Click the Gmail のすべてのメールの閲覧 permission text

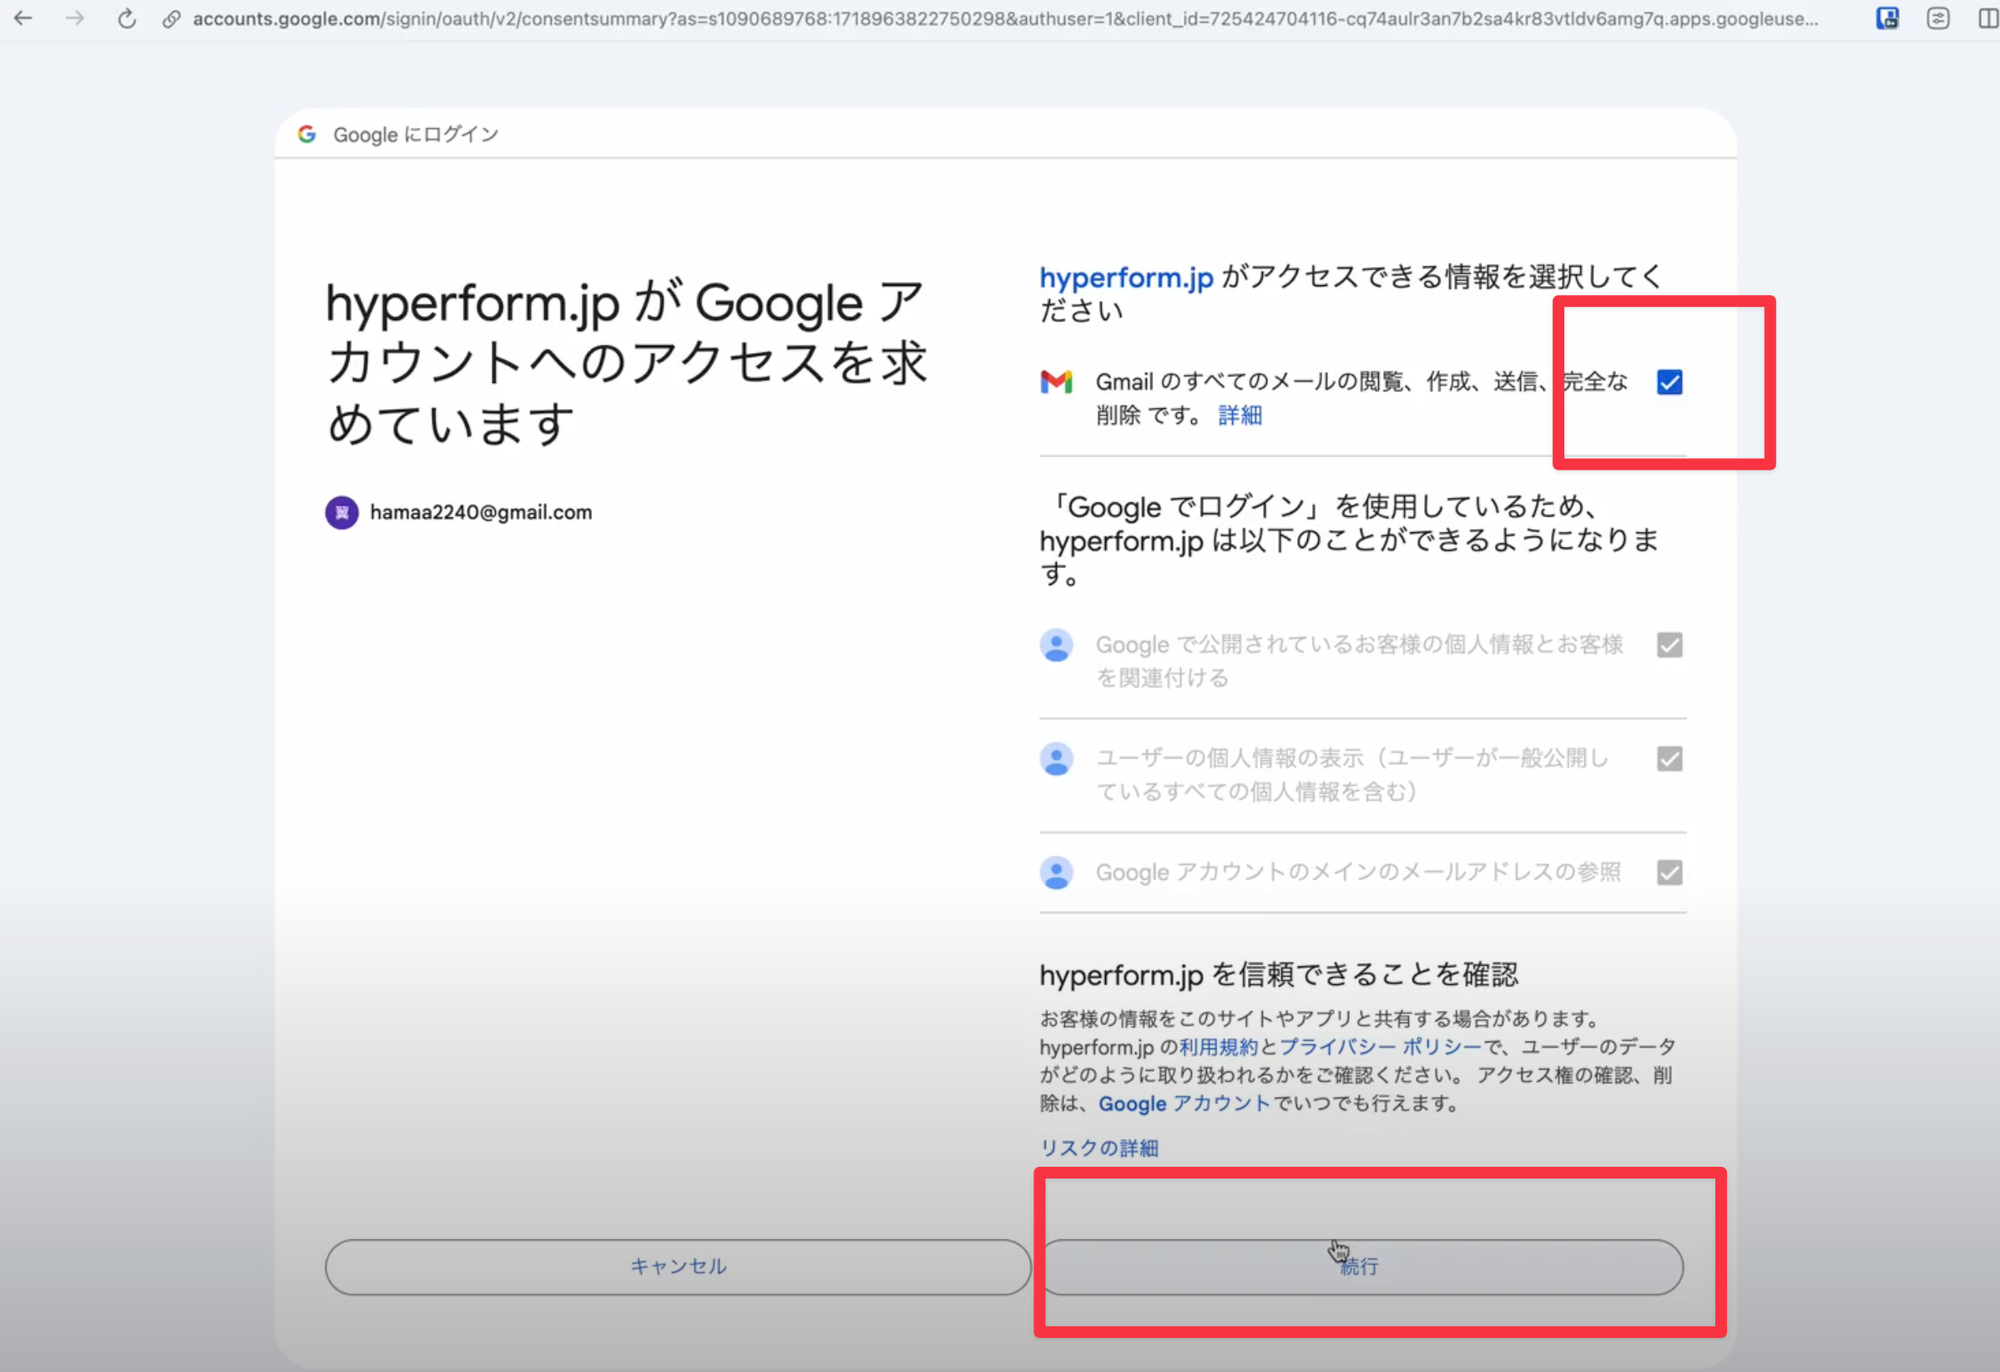click(1362, 398)
